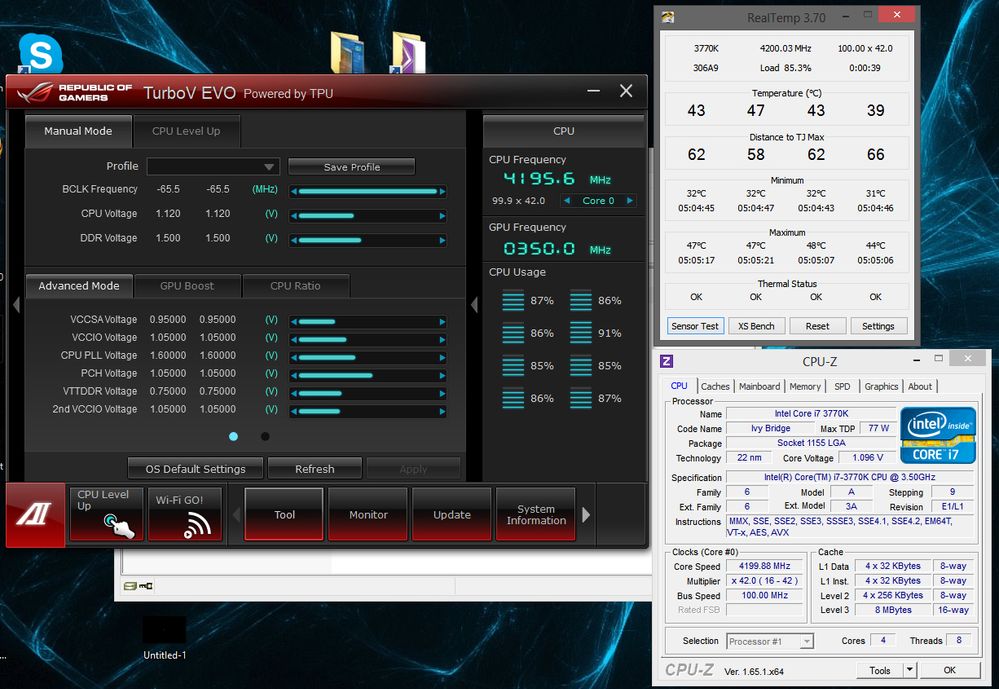Open the Advanced Mode tab
Viewport: 999px width, 689px height.
tap(79, 286)
